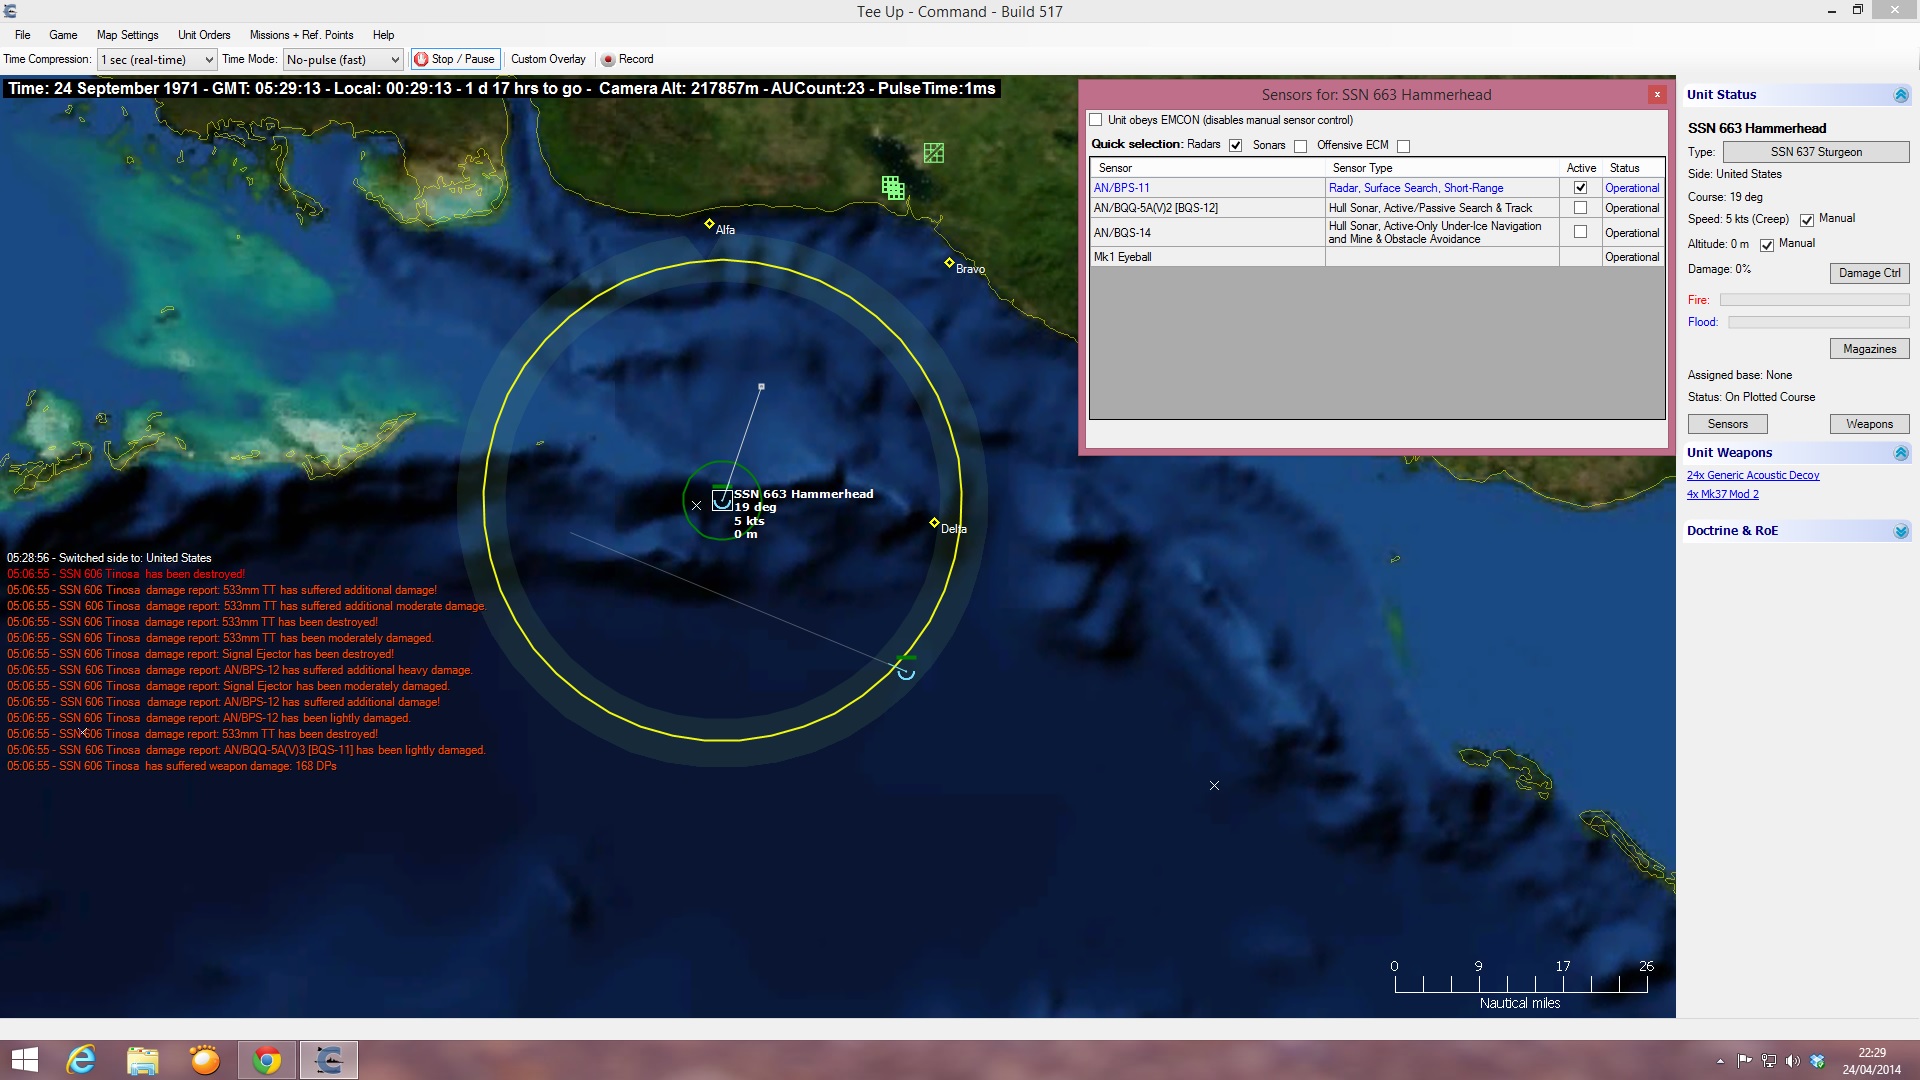Click the green airbase group icon near coast

click(x=893, y=187)
